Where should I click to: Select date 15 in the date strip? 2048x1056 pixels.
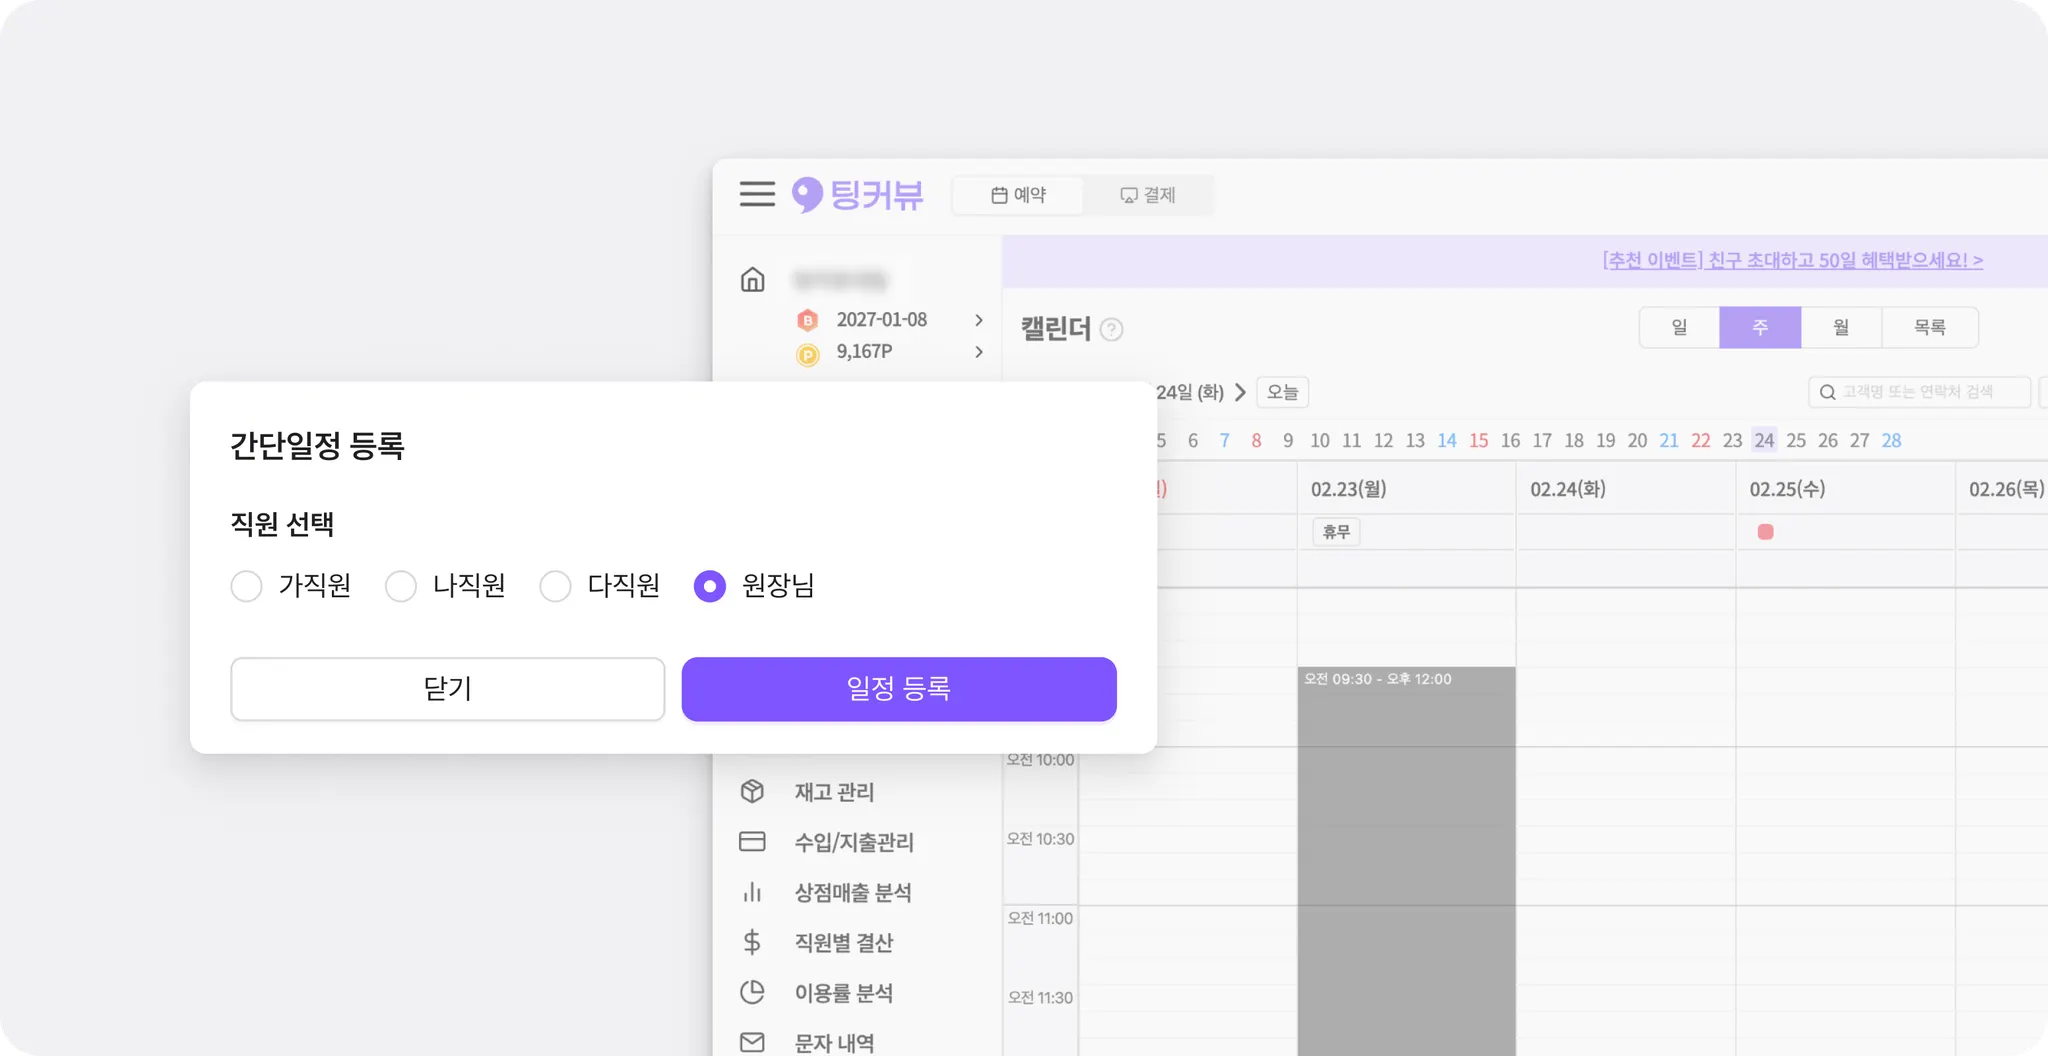click(x=1479, y=440)
